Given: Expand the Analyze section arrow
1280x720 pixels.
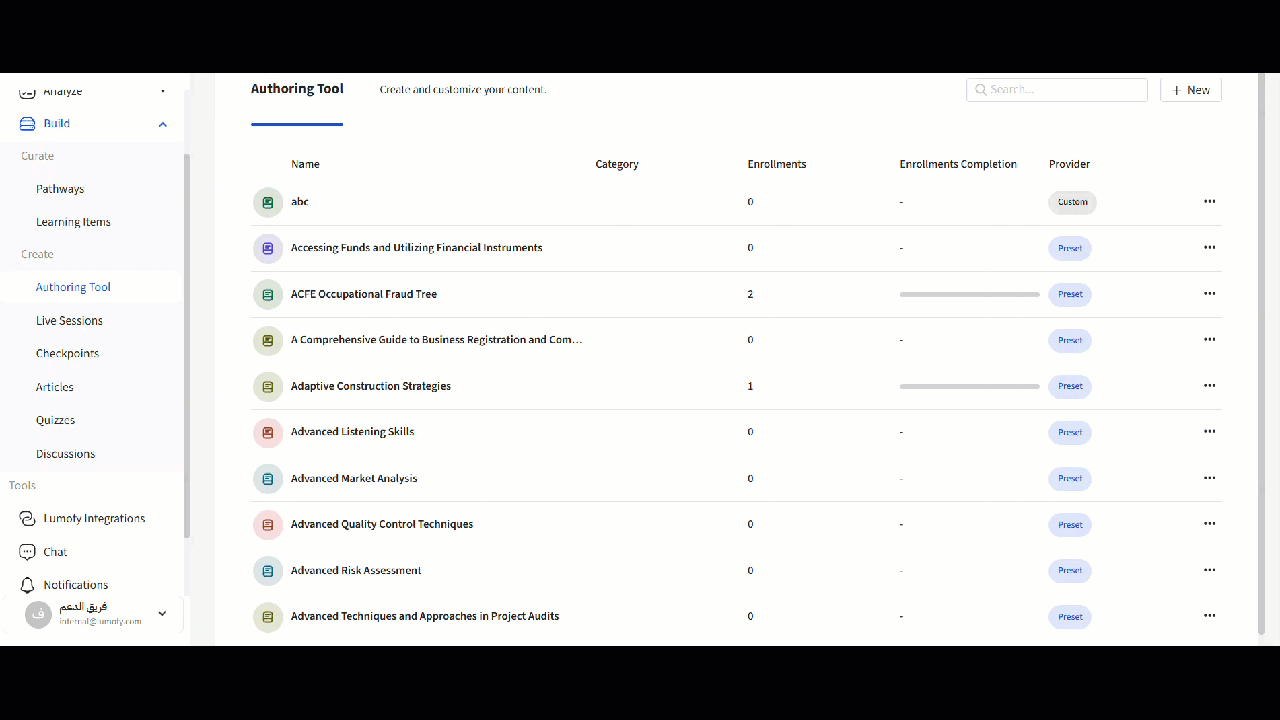Looking at the screenshot, I should point(163,92).
